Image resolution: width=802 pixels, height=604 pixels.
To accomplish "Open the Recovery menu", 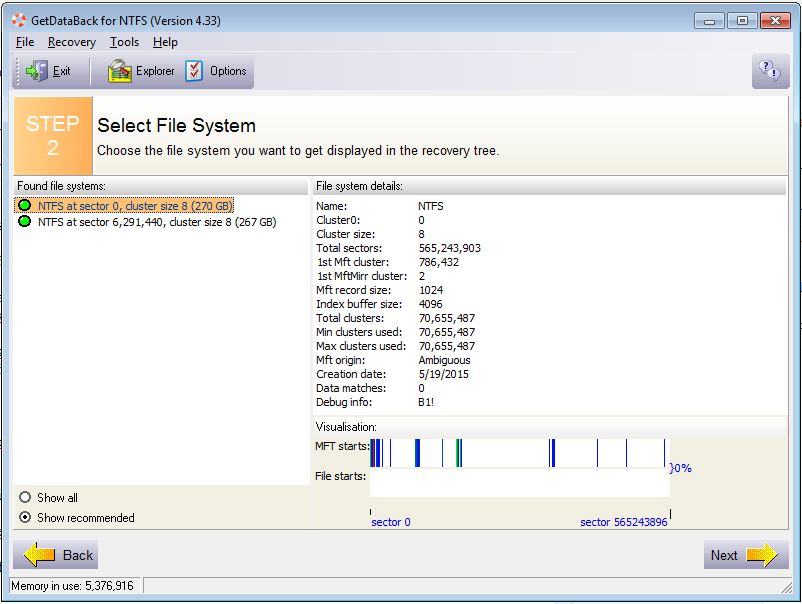I will pyautogui.click(x=72, y=42).
